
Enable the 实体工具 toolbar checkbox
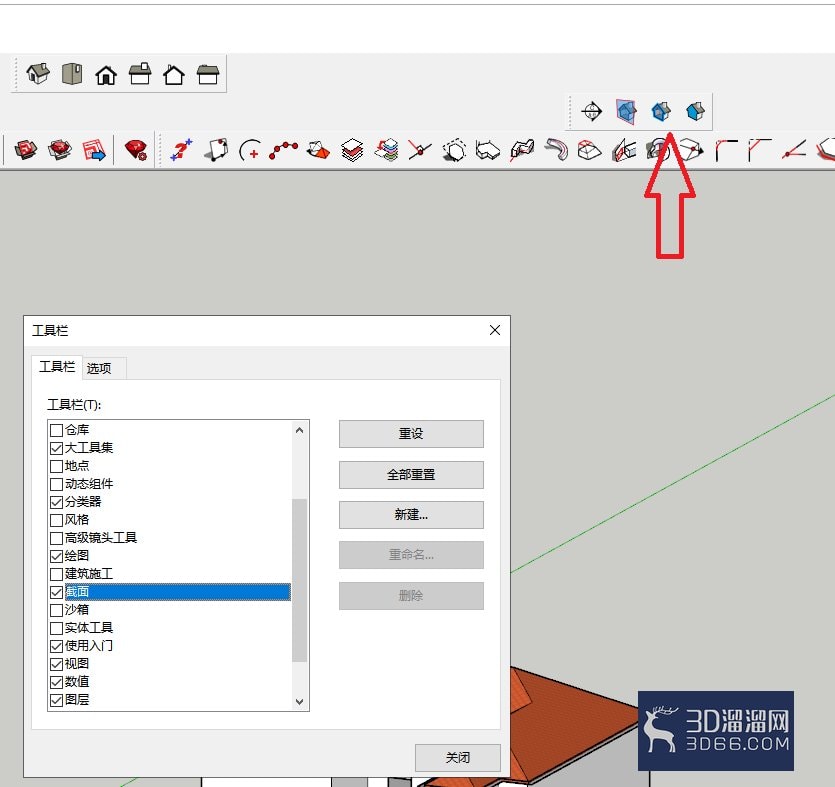tap(56, 628)
